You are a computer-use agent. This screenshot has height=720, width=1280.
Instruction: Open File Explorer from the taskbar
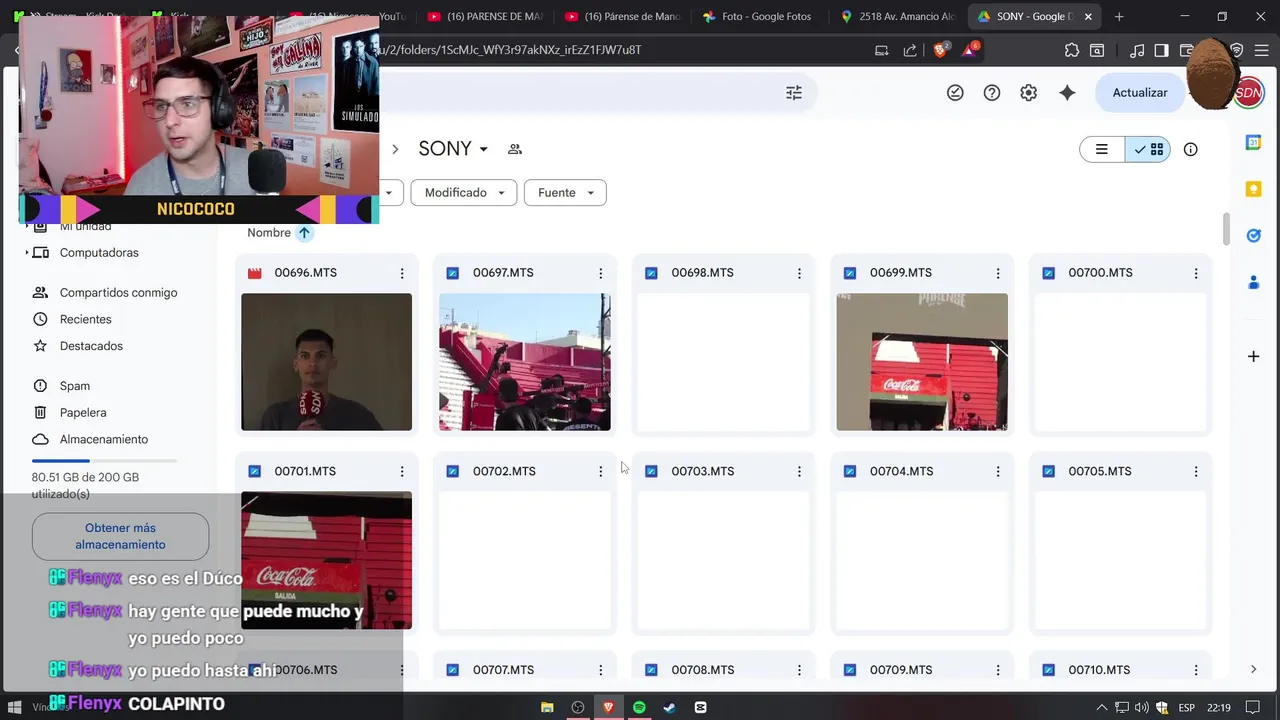tap(547, 707)
